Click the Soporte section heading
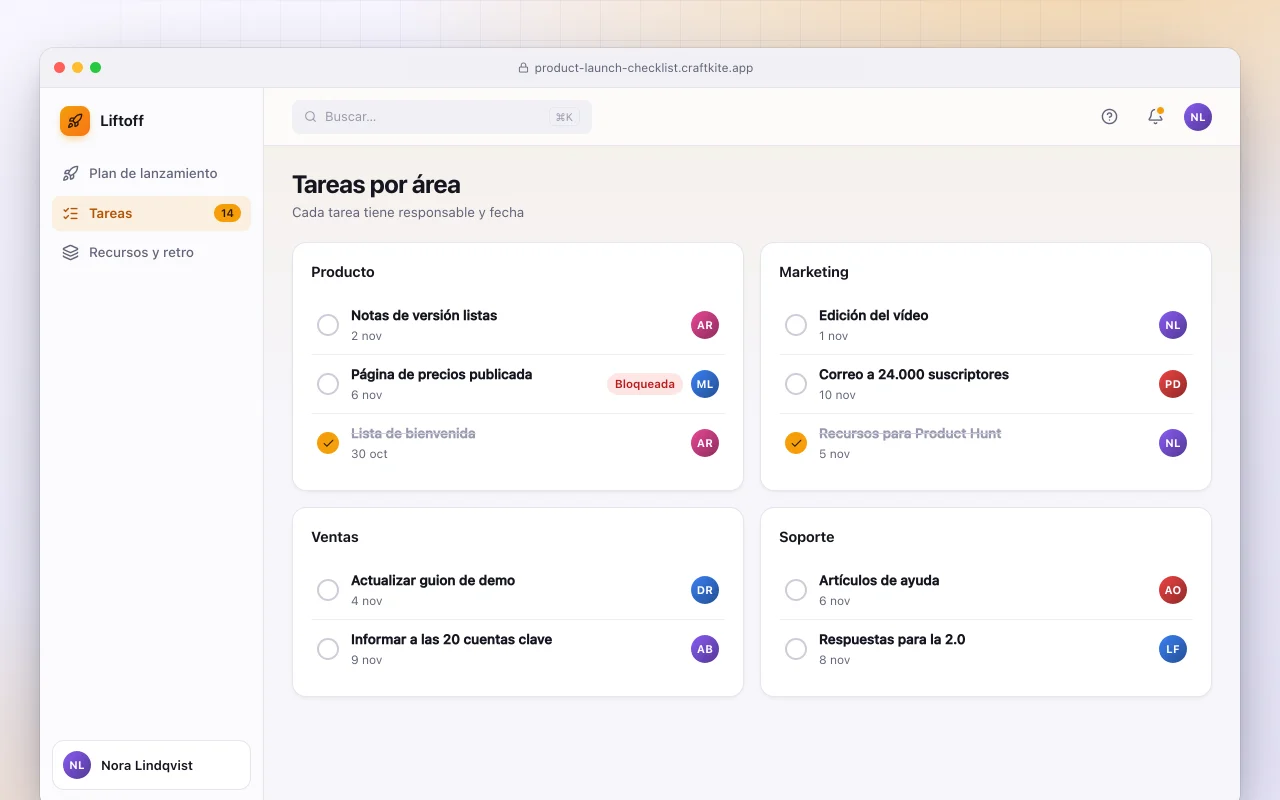Screen dimensions: 1280x800 (807, 537)
